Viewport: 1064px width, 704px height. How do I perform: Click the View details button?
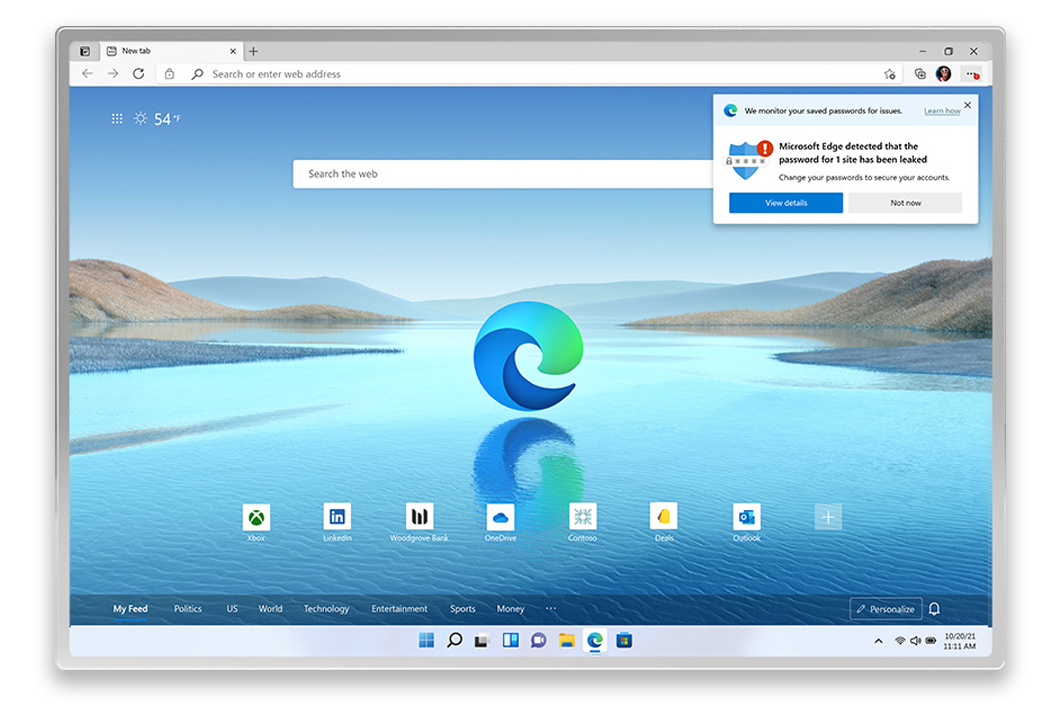tap(786, 203)
